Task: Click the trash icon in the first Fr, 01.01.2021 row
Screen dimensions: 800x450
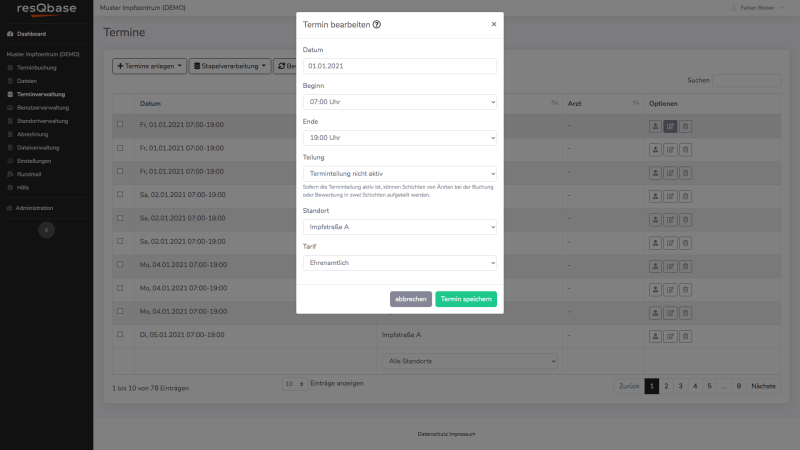Action: (685, 126)
